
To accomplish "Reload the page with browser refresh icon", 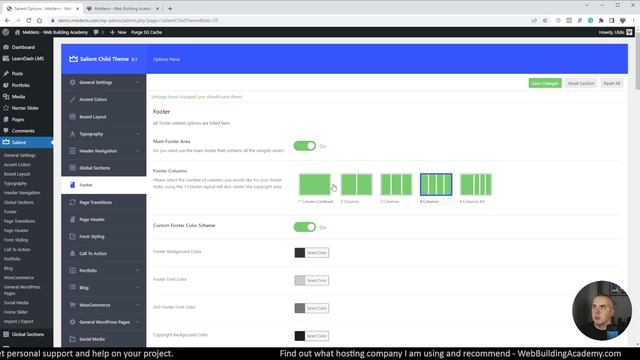I will point(29,20).
